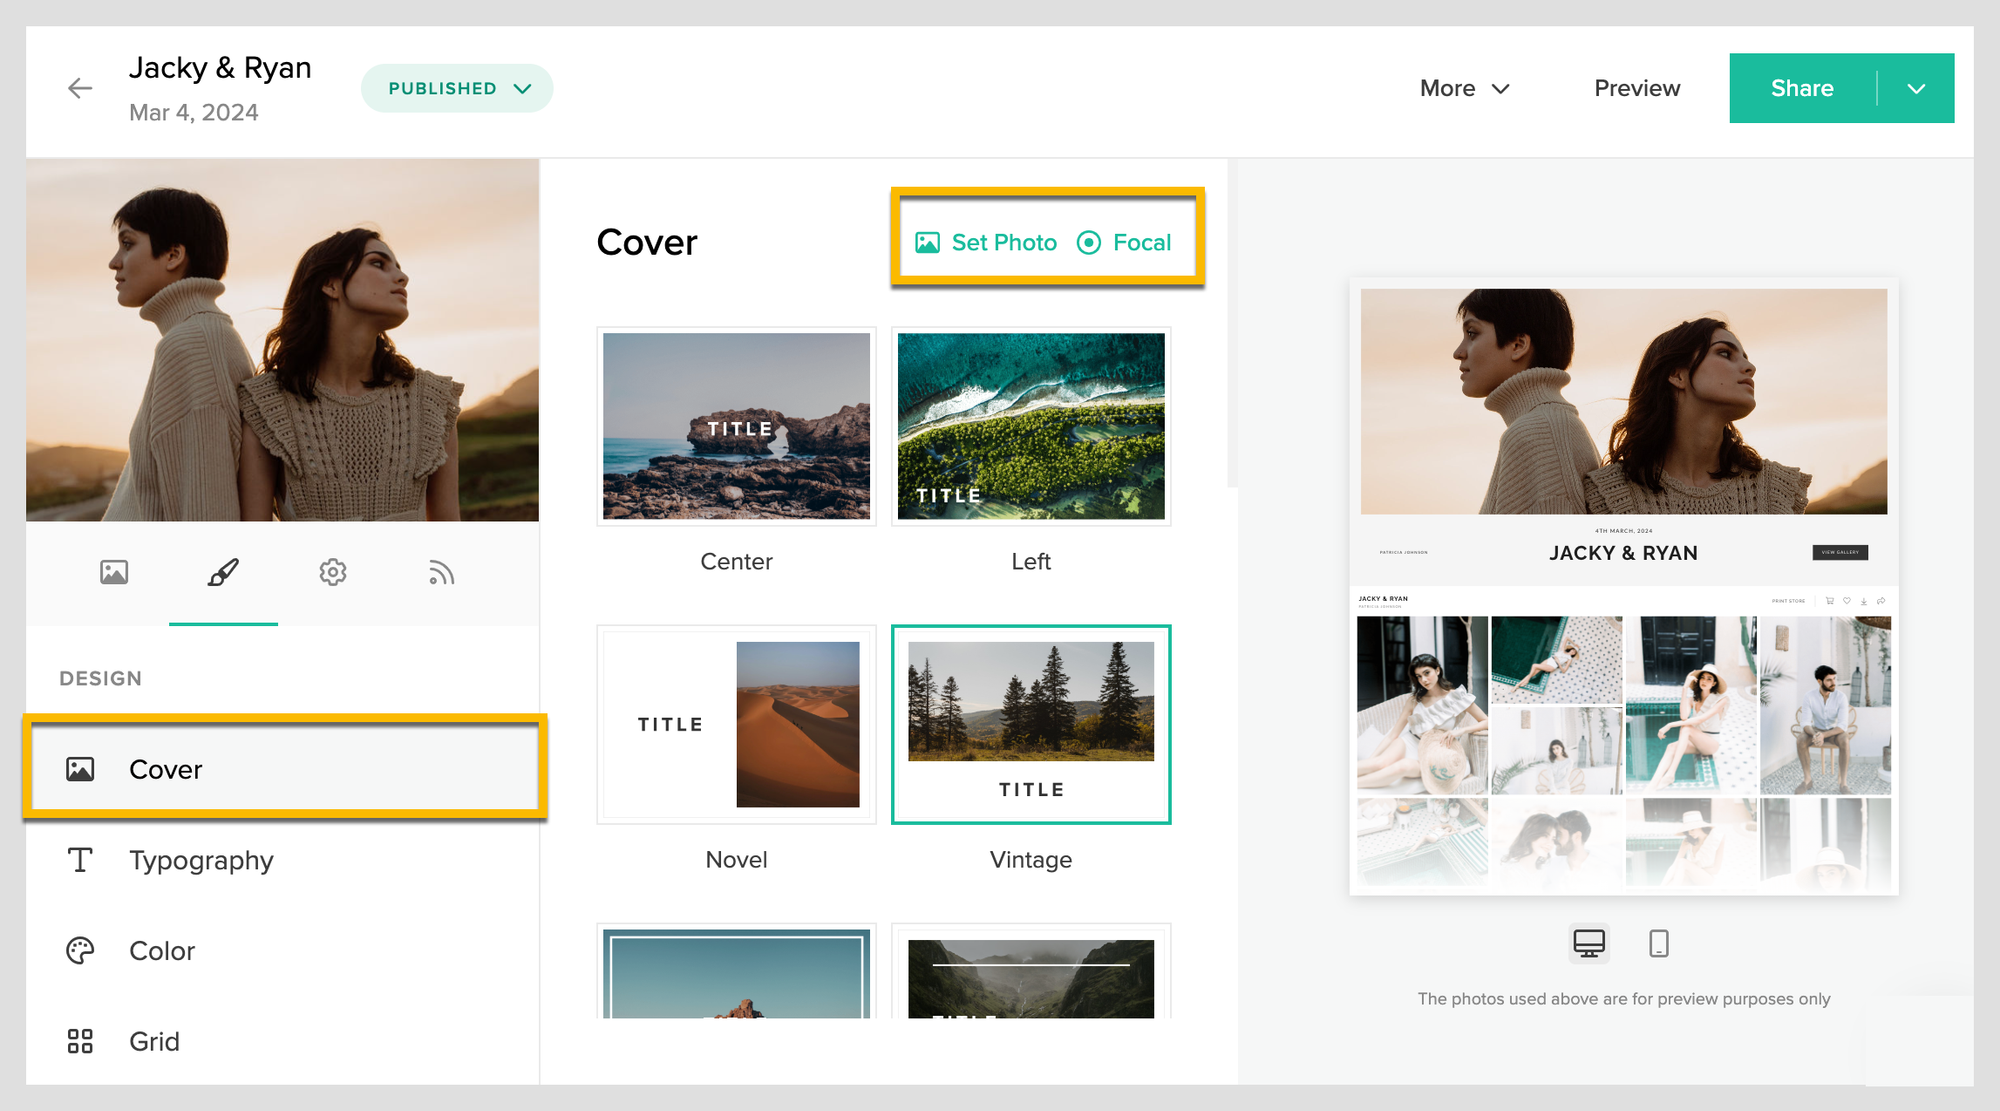
Task: Open the activity feed icon tab
Action: pyautogui.click(x=441, y=572)
